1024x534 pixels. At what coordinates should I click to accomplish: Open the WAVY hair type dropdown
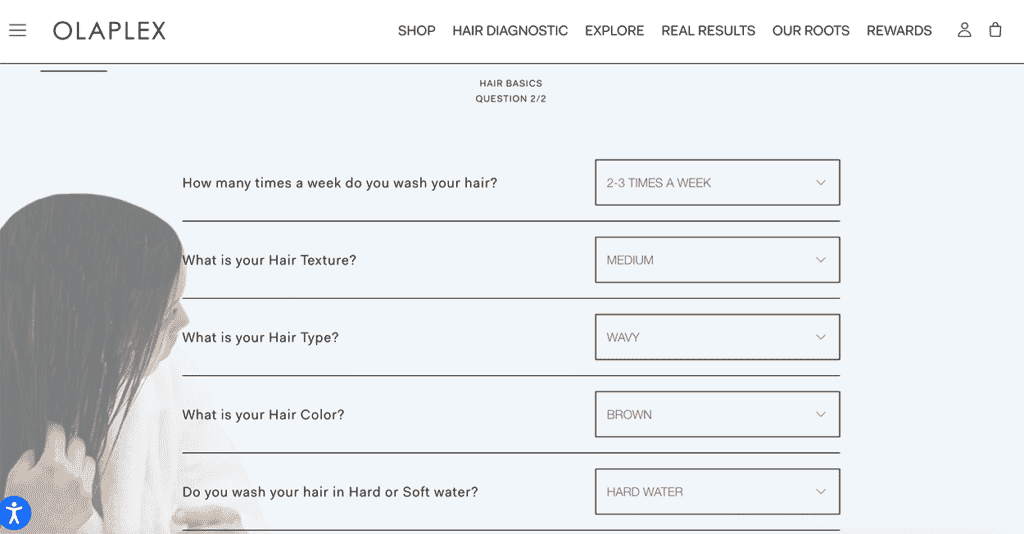(x=717, y=337)
